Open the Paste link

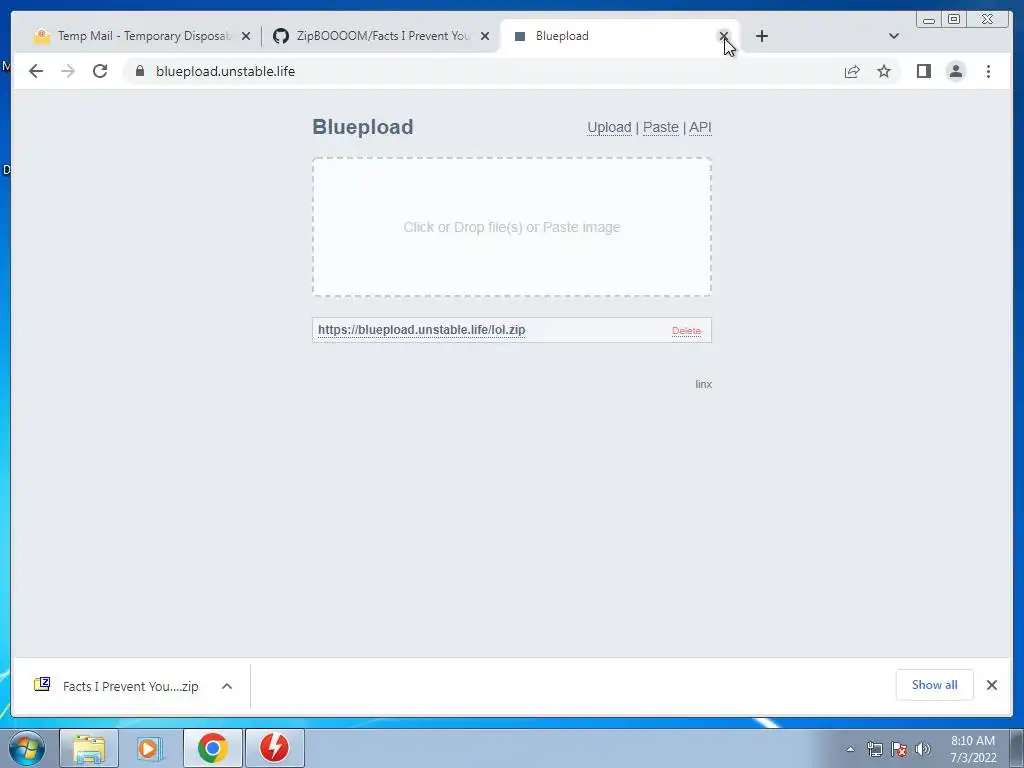tap(661, 127)
